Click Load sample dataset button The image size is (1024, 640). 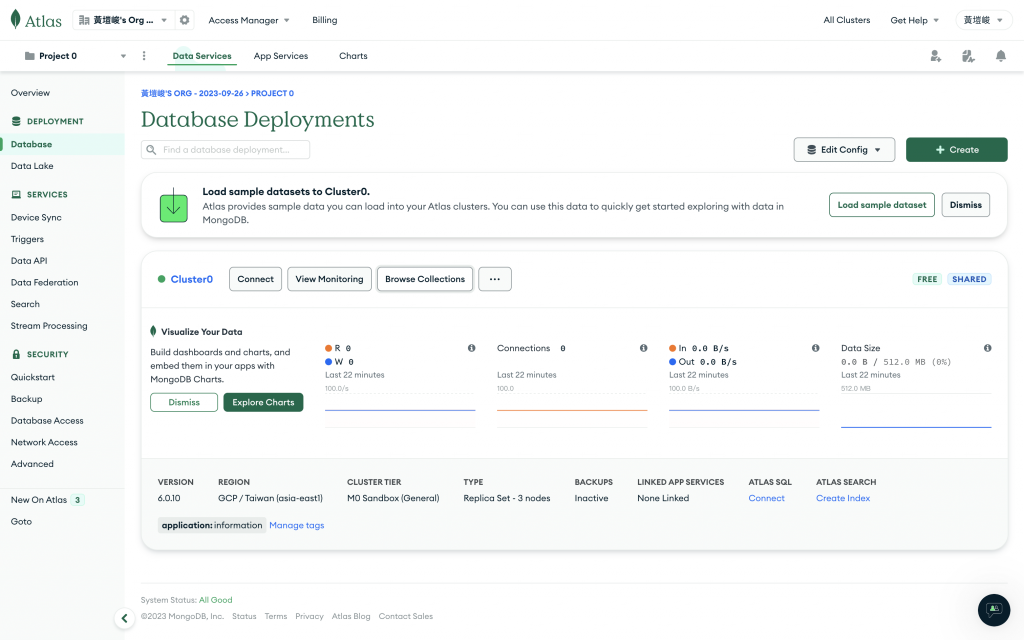[x=882, y=205]
